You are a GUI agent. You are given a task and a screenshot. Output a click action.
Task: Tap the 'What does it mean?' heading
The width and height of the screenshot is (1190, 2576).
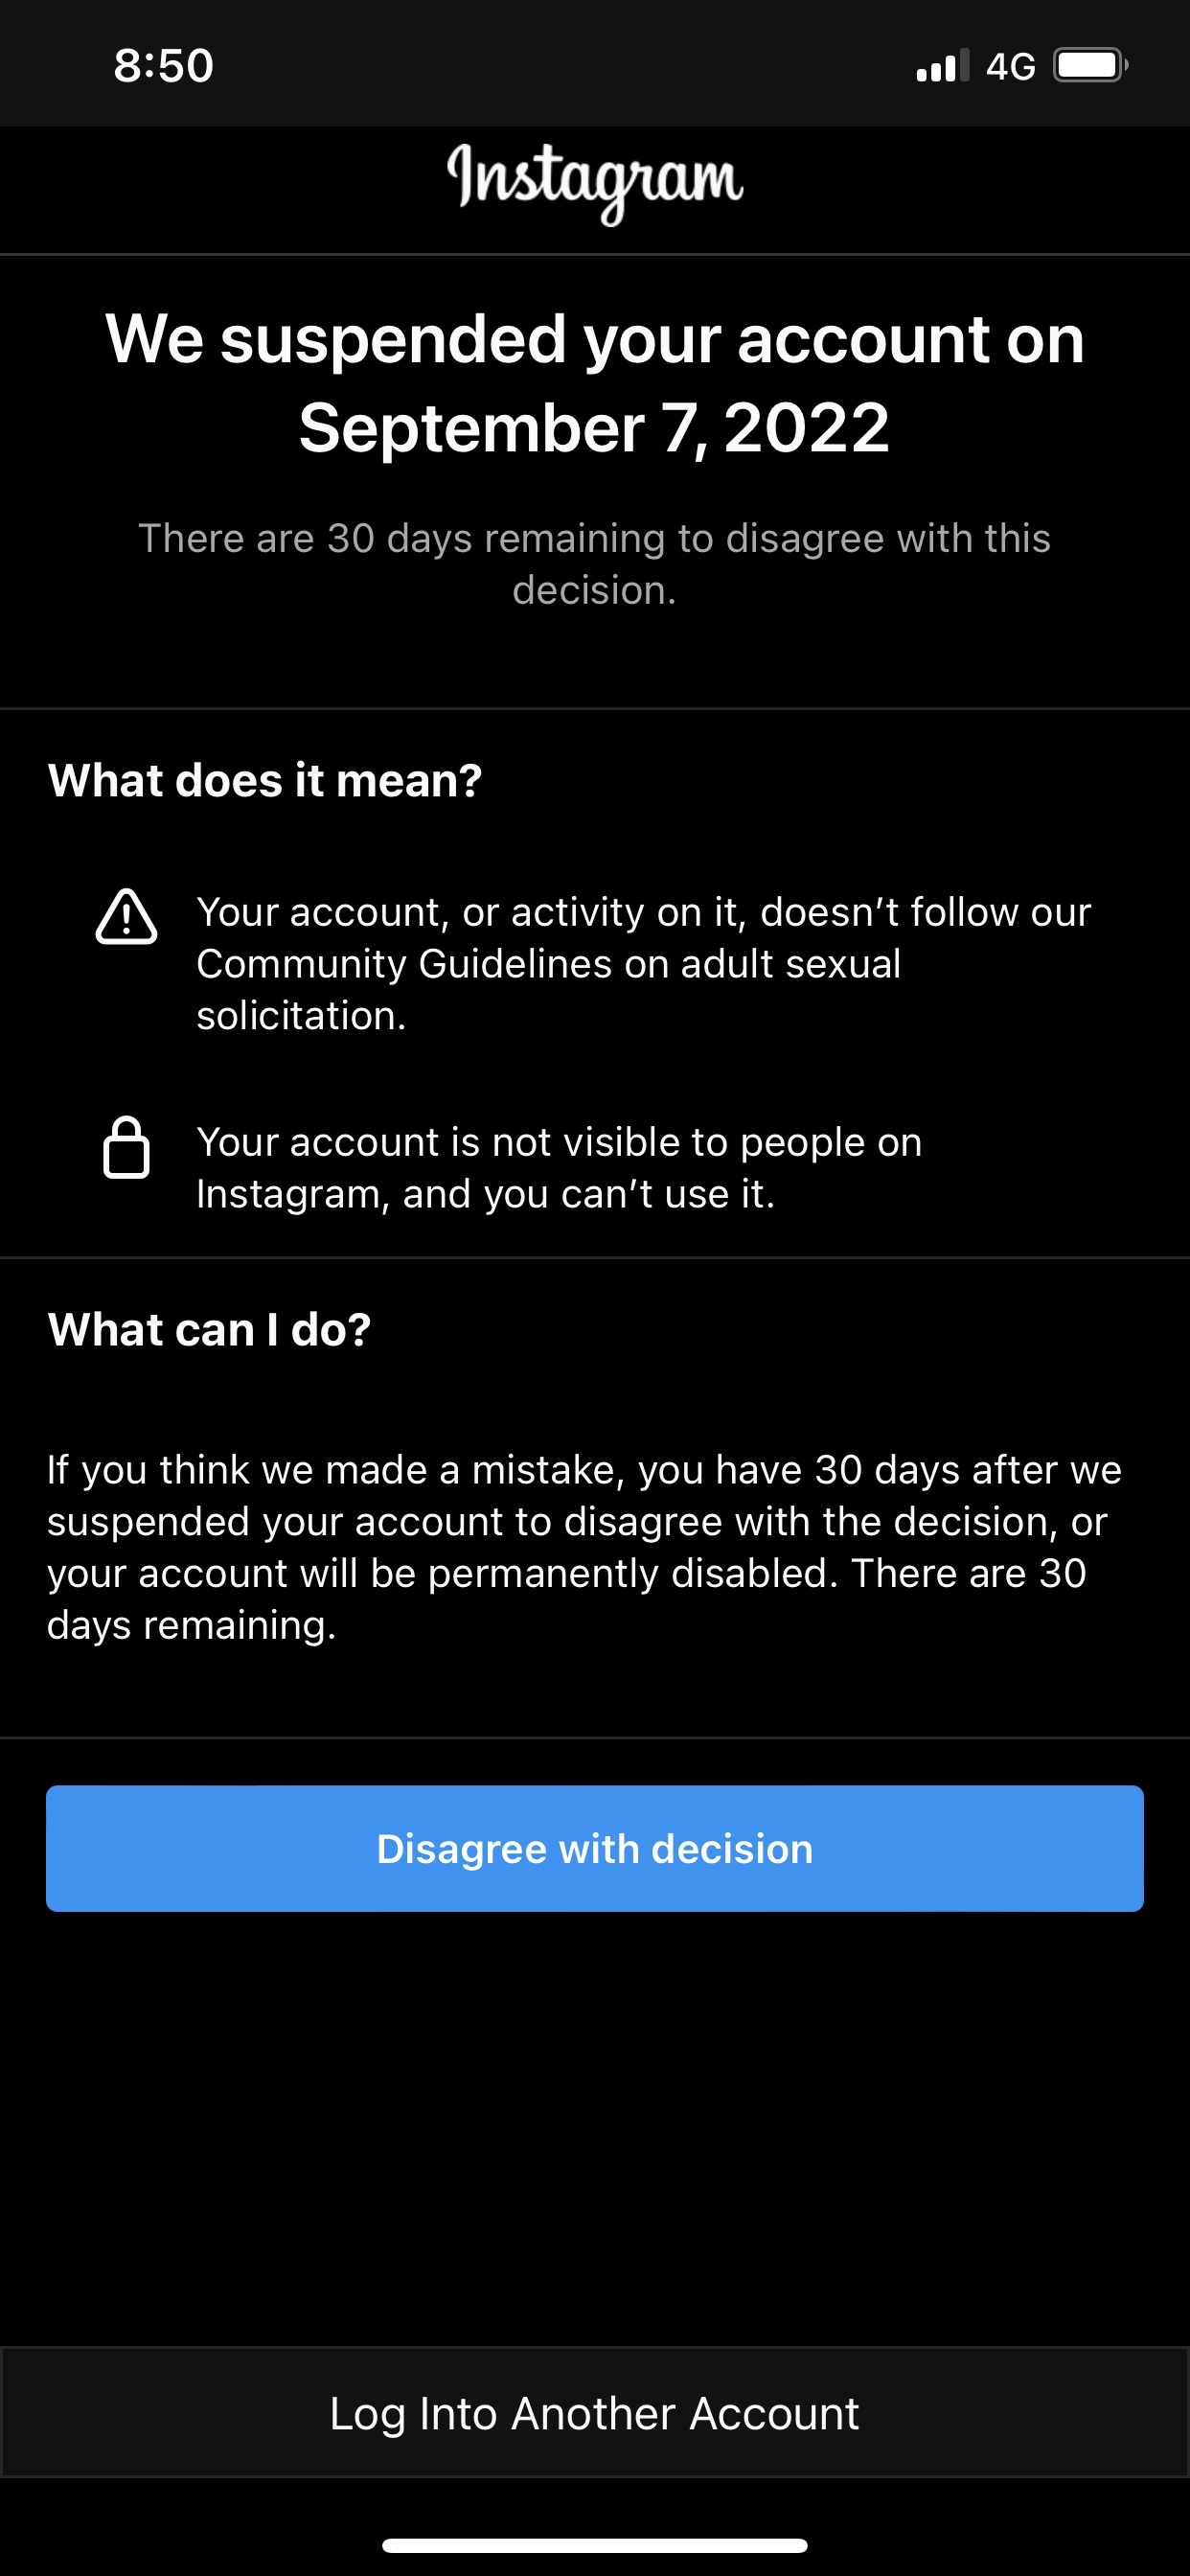point(265,780)
